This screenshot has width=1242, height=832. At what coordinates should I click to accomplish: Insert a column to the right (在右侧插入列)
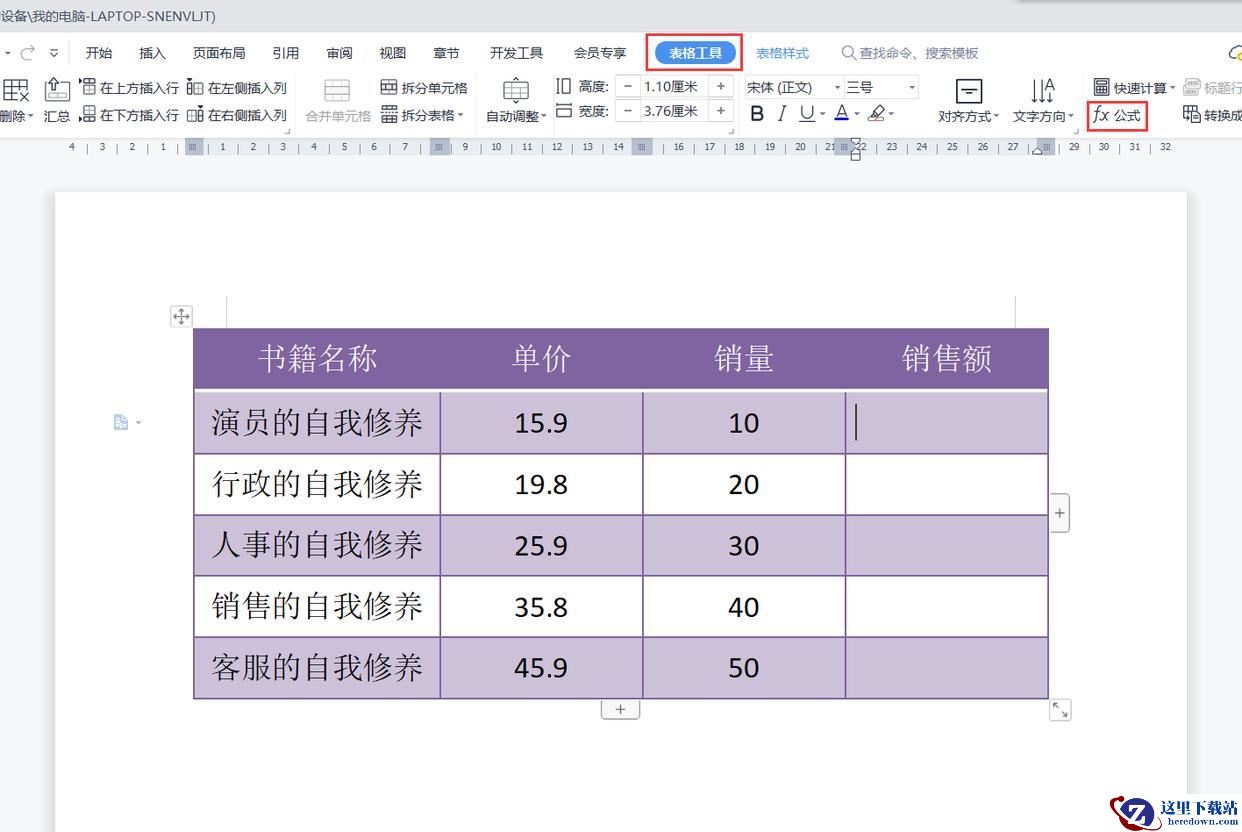pyautogui.click(x=237, y=116)
